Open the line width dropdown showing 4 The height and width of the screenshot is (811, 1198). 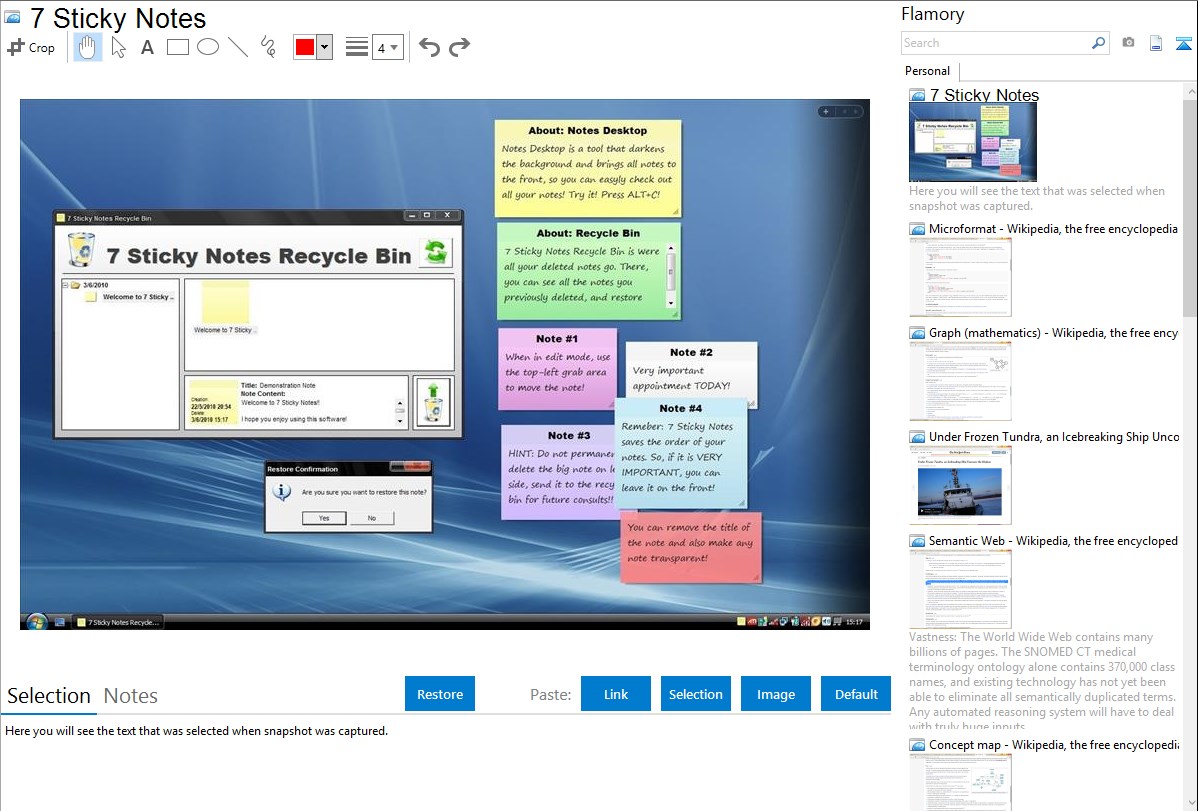(x=387, y=48)
